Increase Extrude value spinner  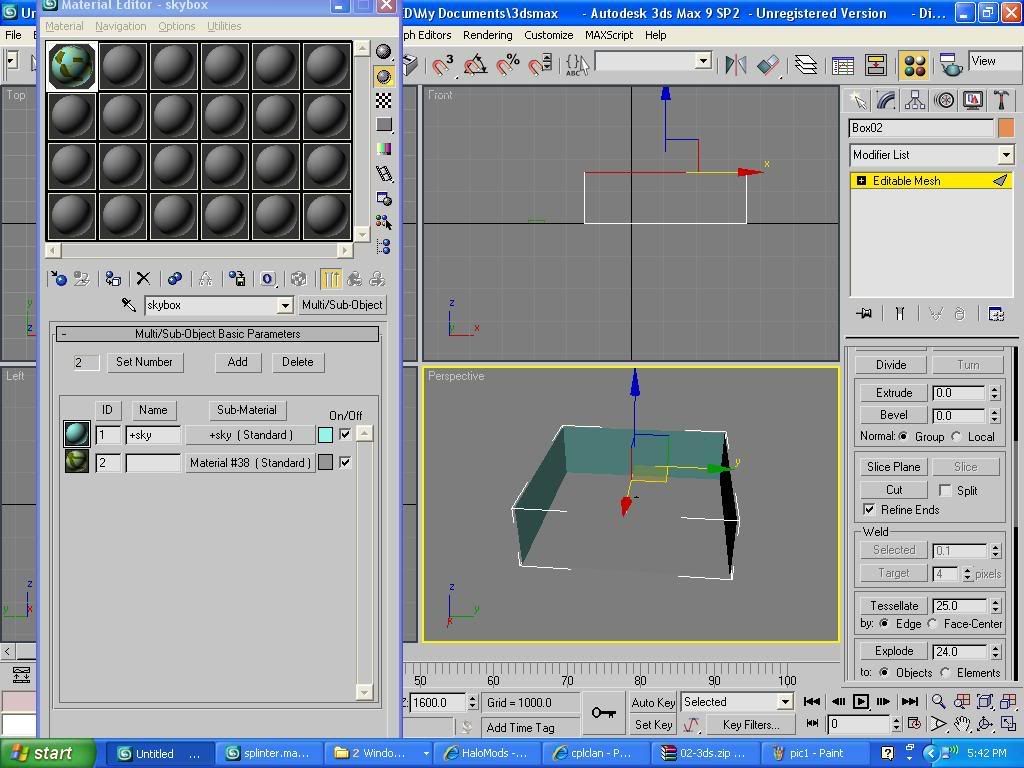tap(995, 389)
